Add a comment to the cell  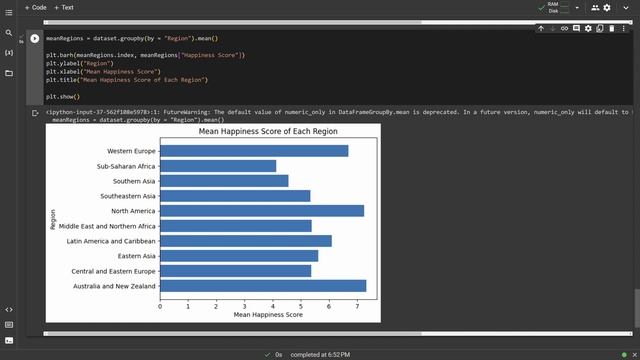(576, 29)
